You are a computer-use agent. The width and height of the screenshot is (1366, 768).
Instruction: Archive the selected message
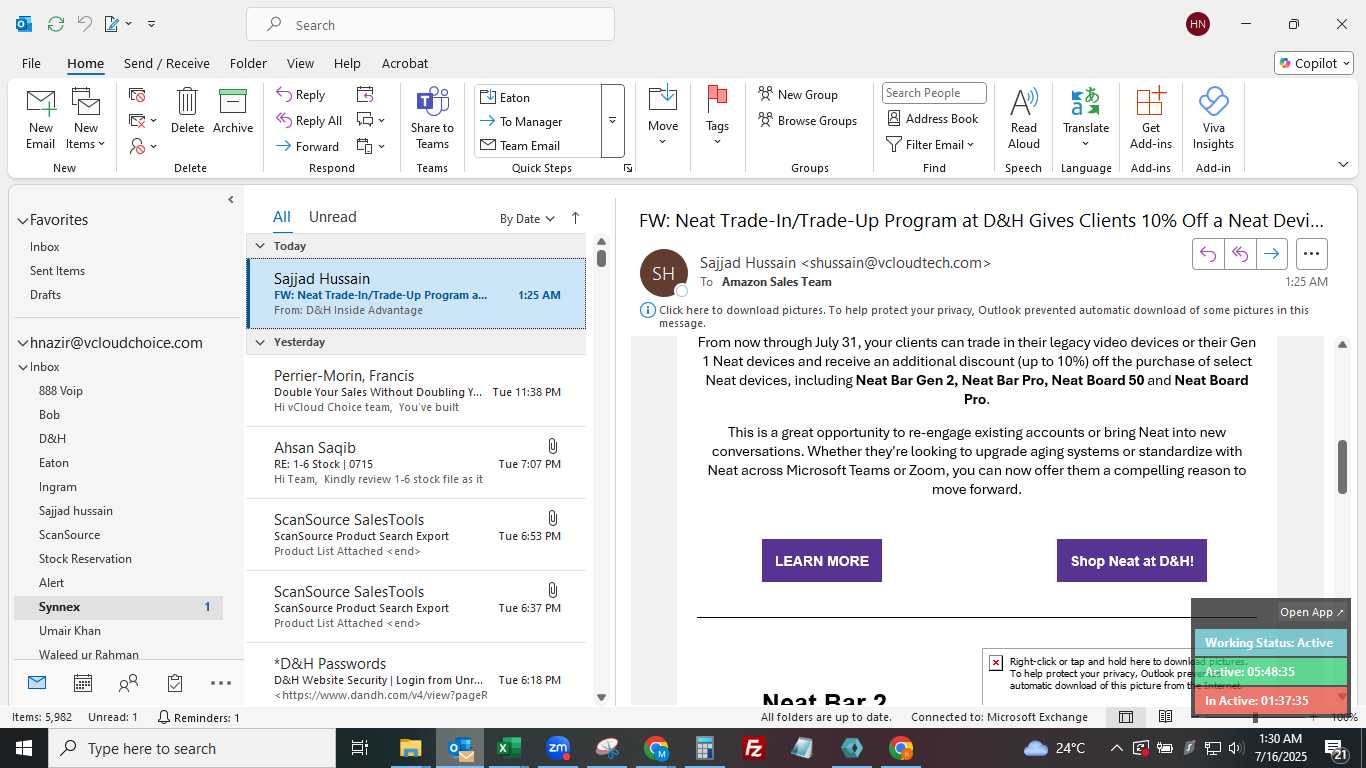point(233,111)
